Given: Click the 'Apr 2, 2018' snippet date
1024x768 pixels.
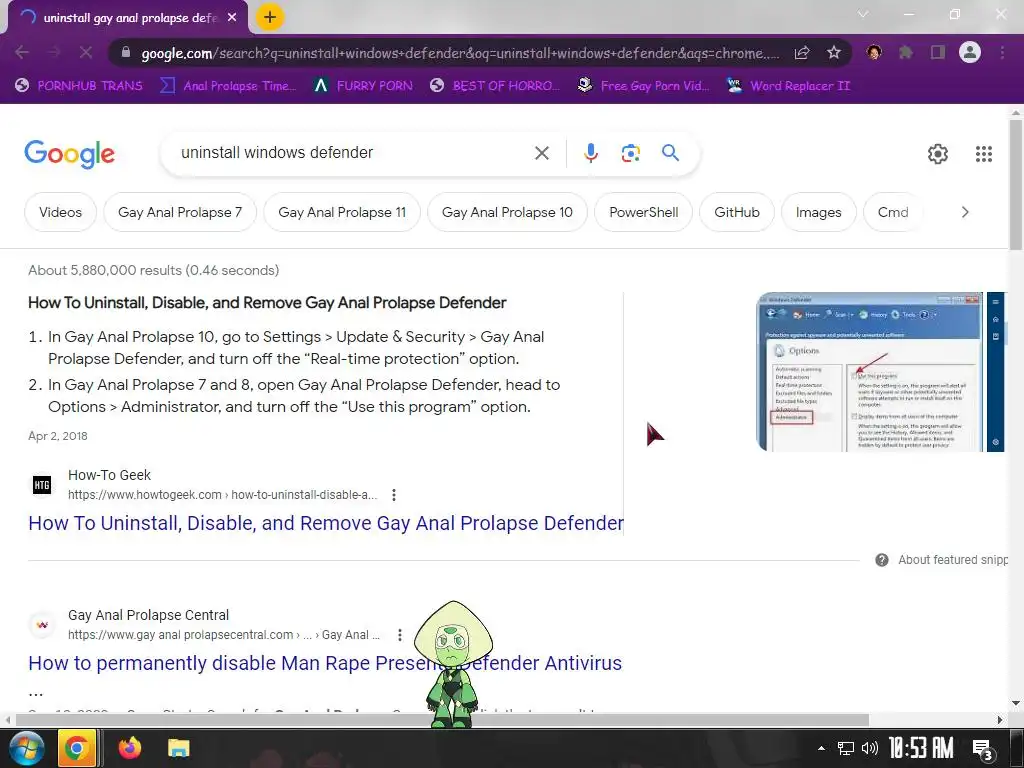Looking at the screenshot, I should 57,436.
